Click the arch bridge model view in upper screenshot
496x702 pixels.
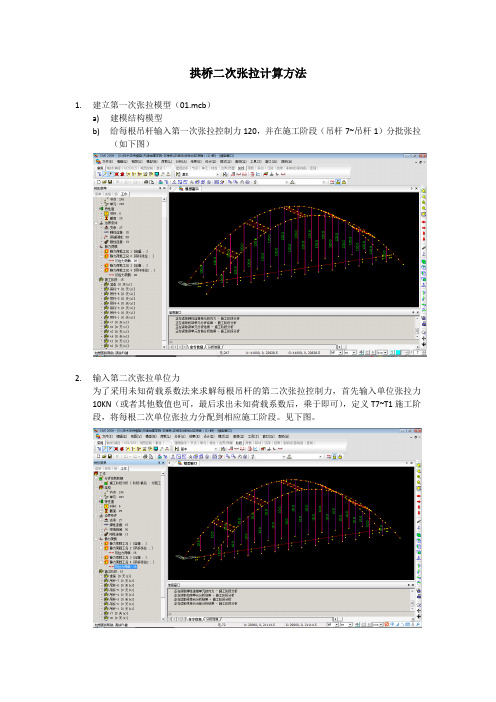[x=294, y=249]
